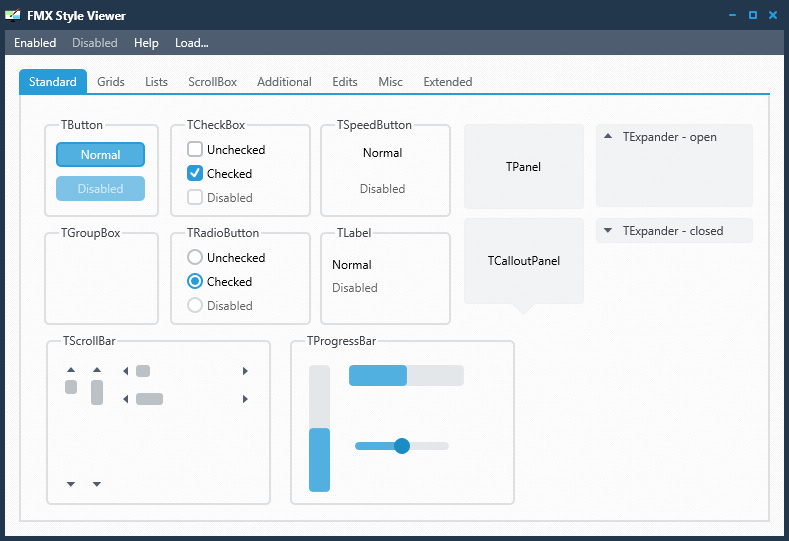Image resolution: width=789 pixels, height=541 pixels.
Task: Click the Disabled checkbox
Action: pos(195,197)
